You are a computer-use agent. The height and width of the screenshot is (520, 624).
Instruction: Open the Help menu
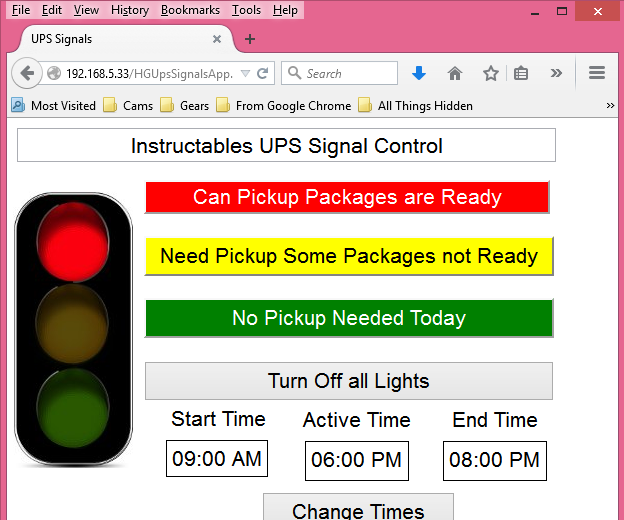285,10
